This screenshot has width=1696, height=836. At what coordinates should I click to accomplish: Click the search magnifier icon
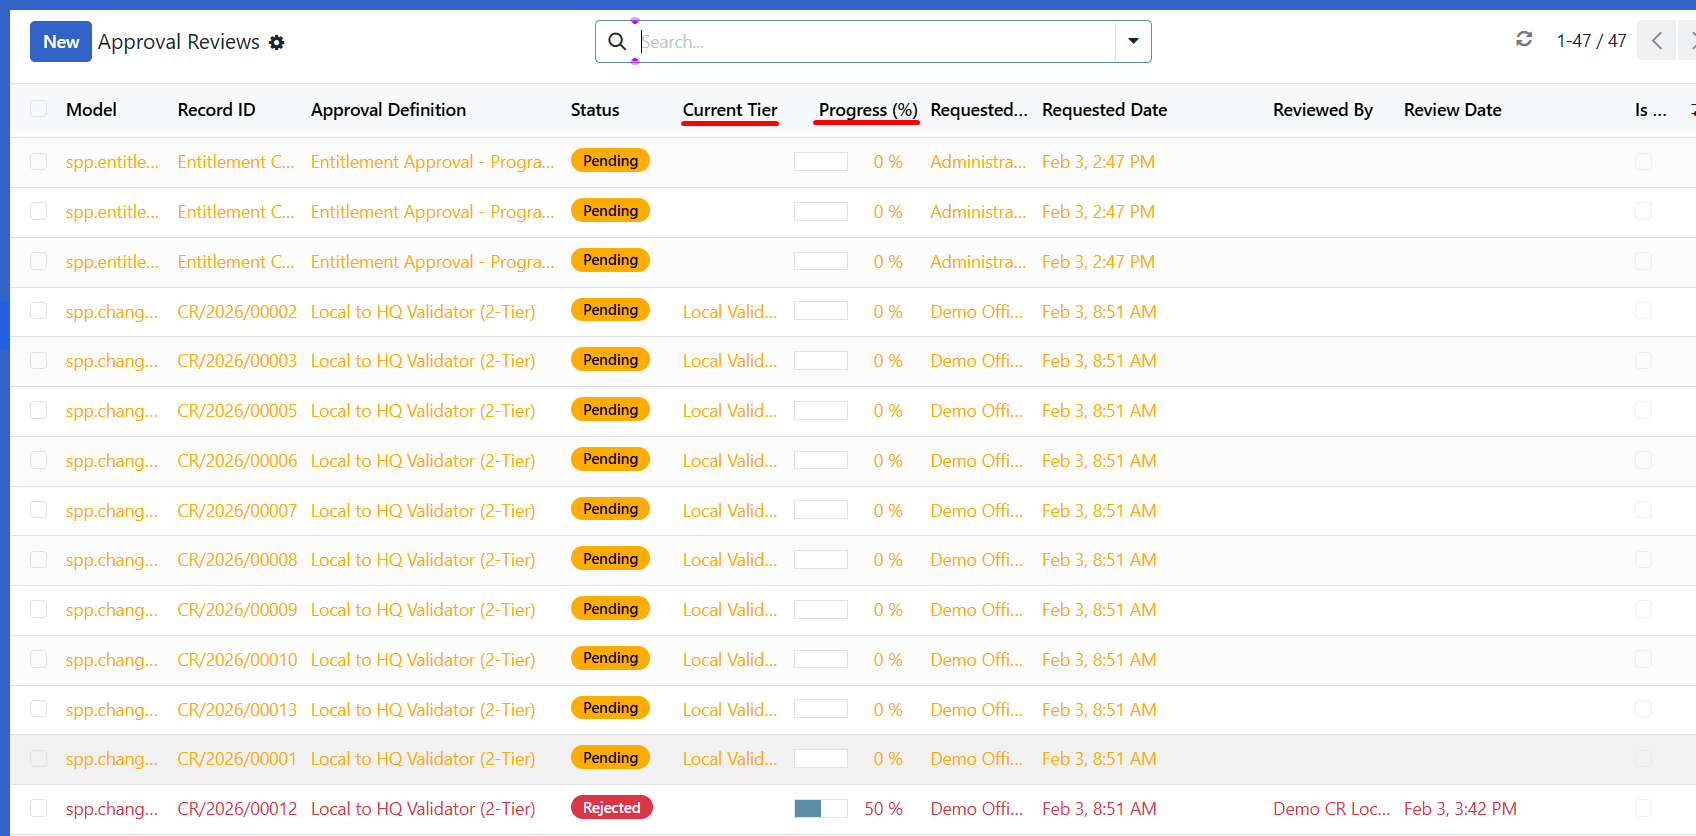617,42
